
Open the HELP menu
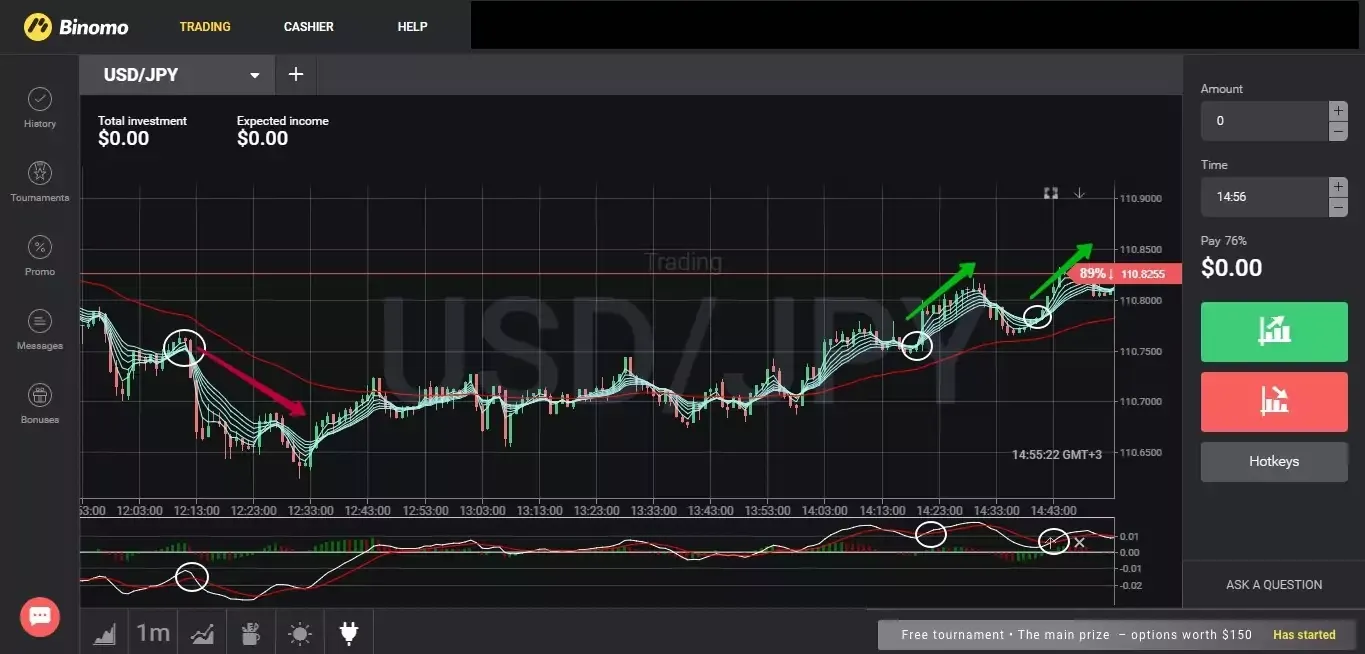(x=413, y=27)
